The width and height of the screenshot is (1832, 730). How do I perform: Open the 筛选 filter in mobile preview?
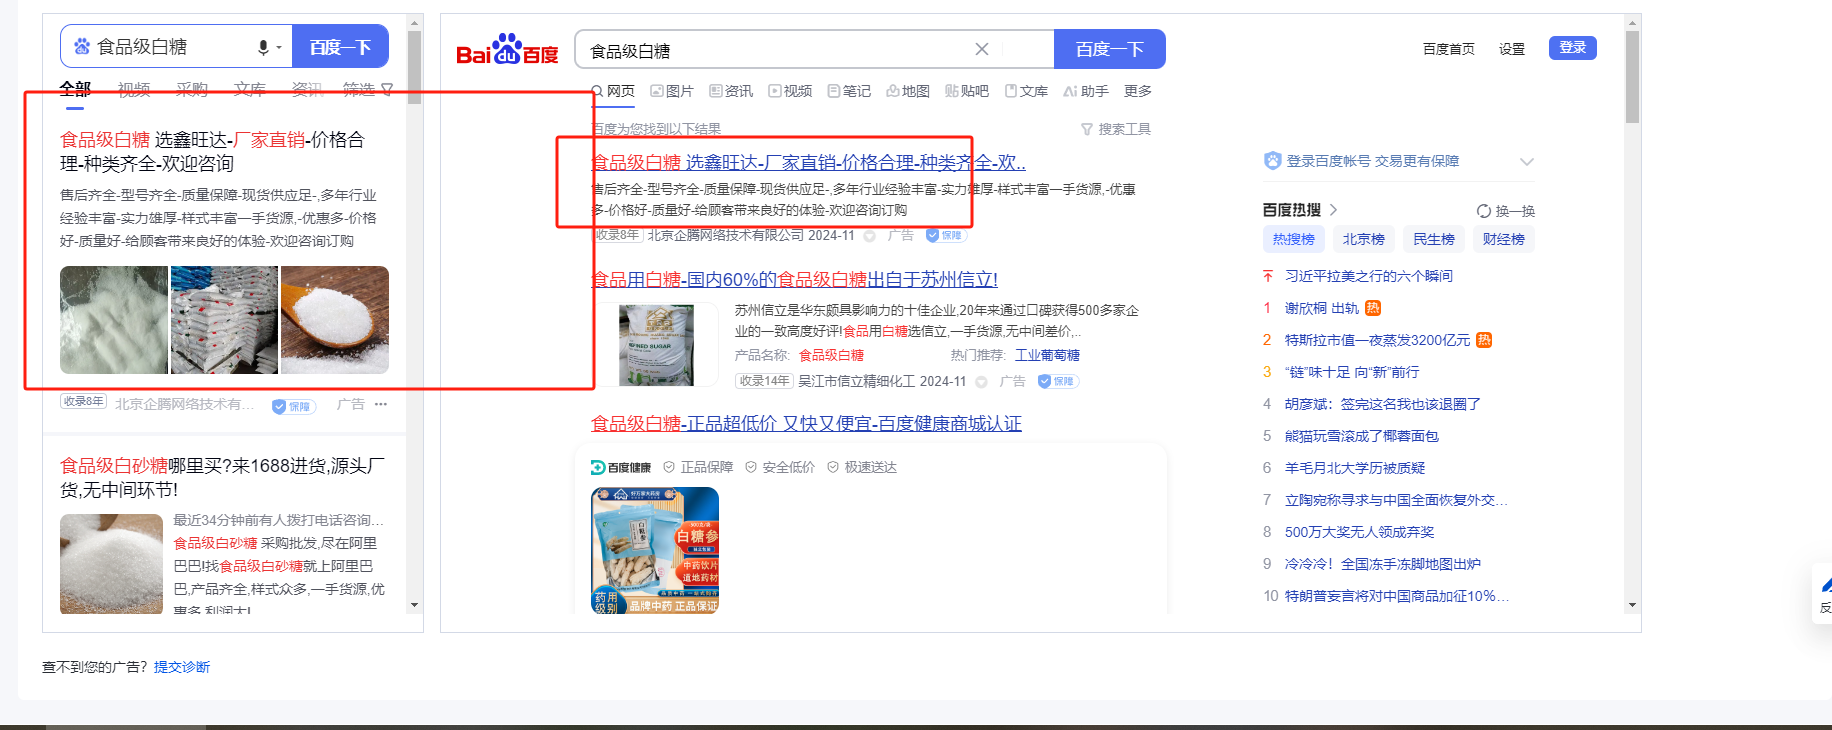368,90
